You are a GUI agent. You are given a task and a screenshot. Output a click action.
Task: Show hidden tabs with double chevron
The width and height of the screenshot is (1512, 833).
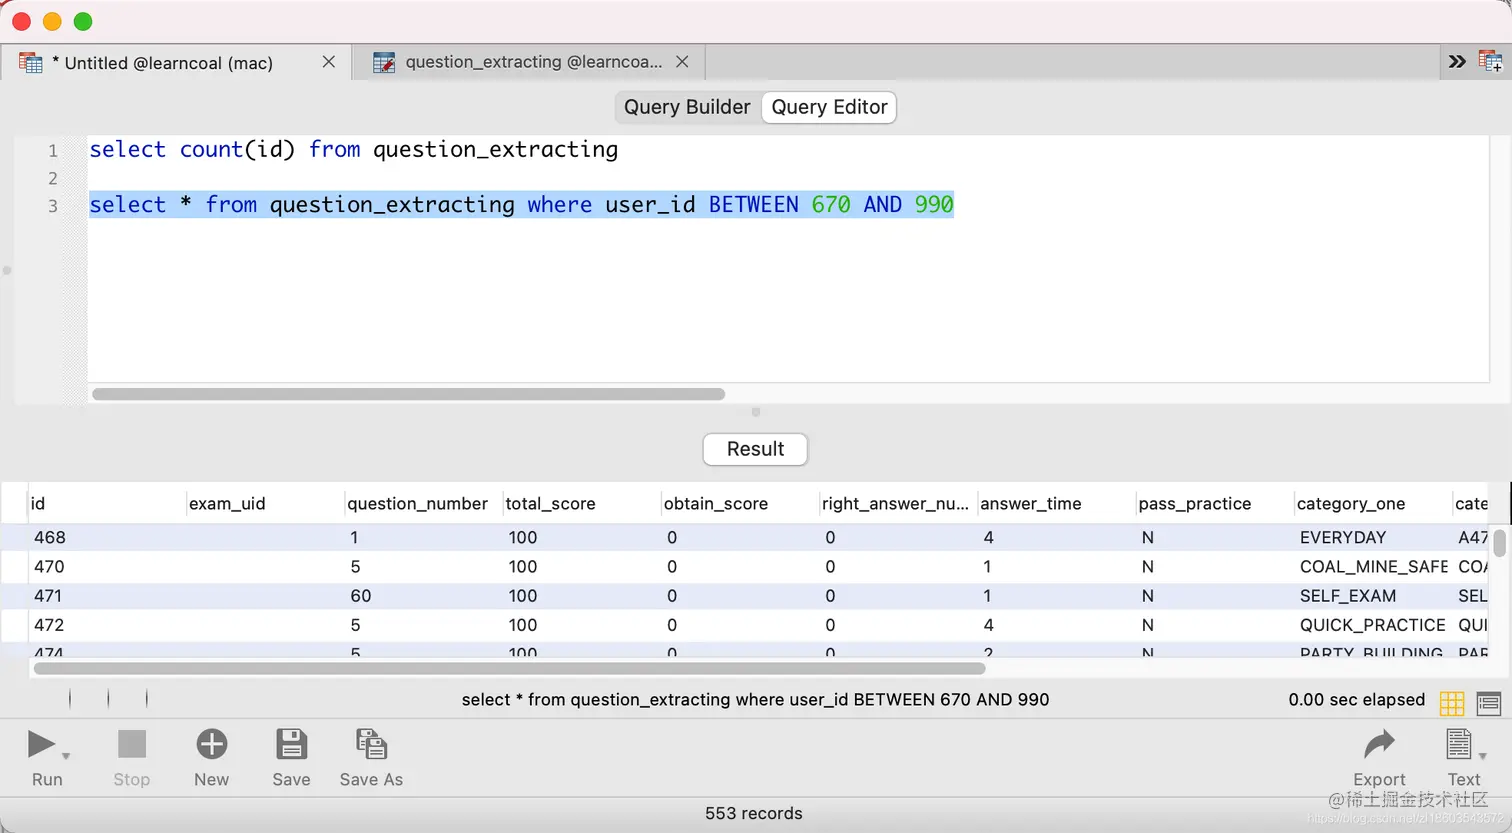1457,62
